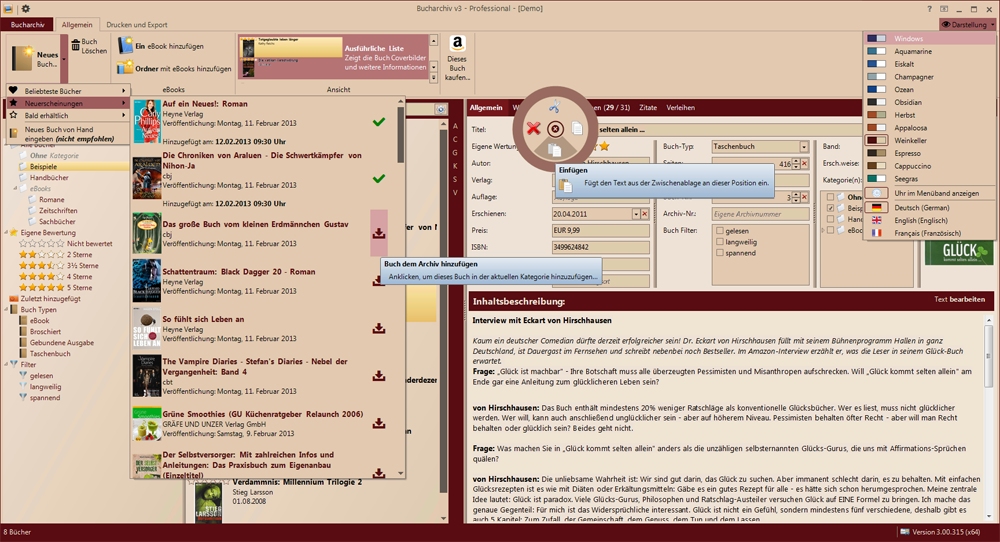1000x542 pixels.
Task: Click 'Ein eBook hinzufügen' ribbon button
Action: [161, 46]
